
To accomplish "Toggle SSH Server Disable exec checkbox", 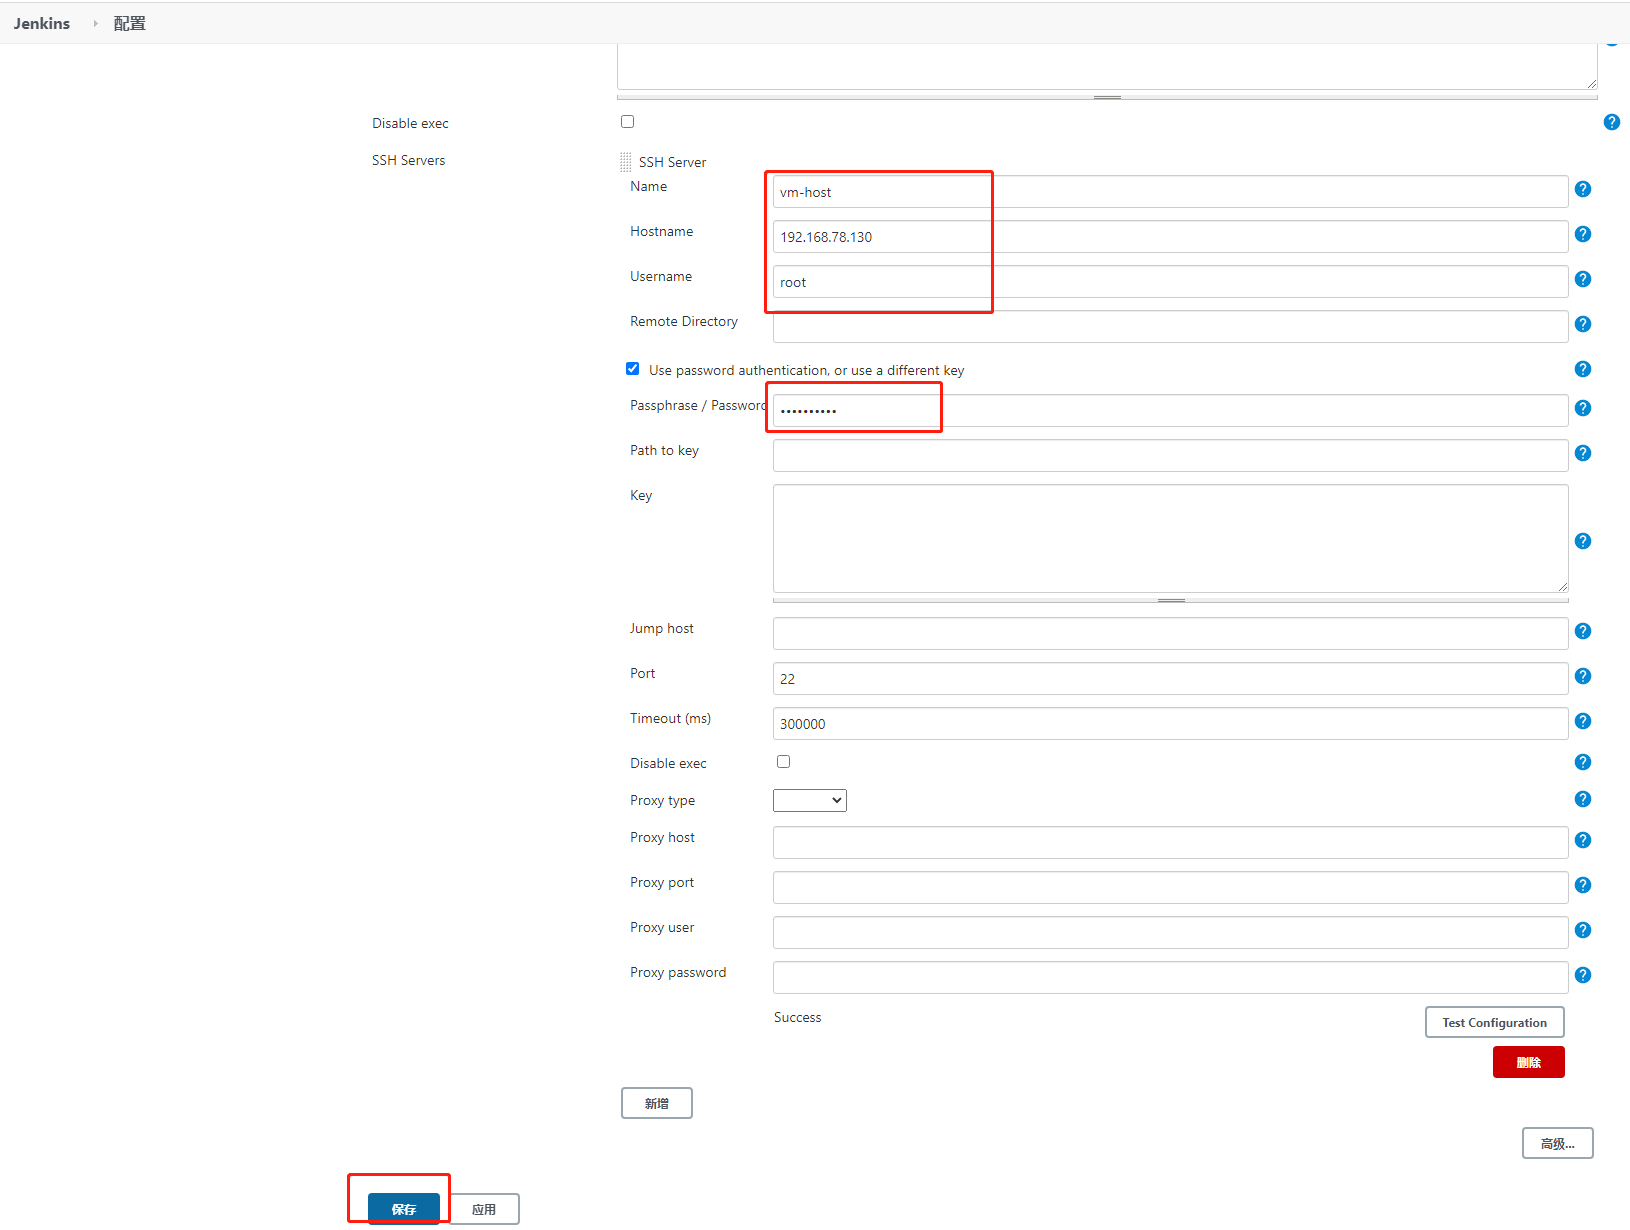I will (x=783, y=762).
